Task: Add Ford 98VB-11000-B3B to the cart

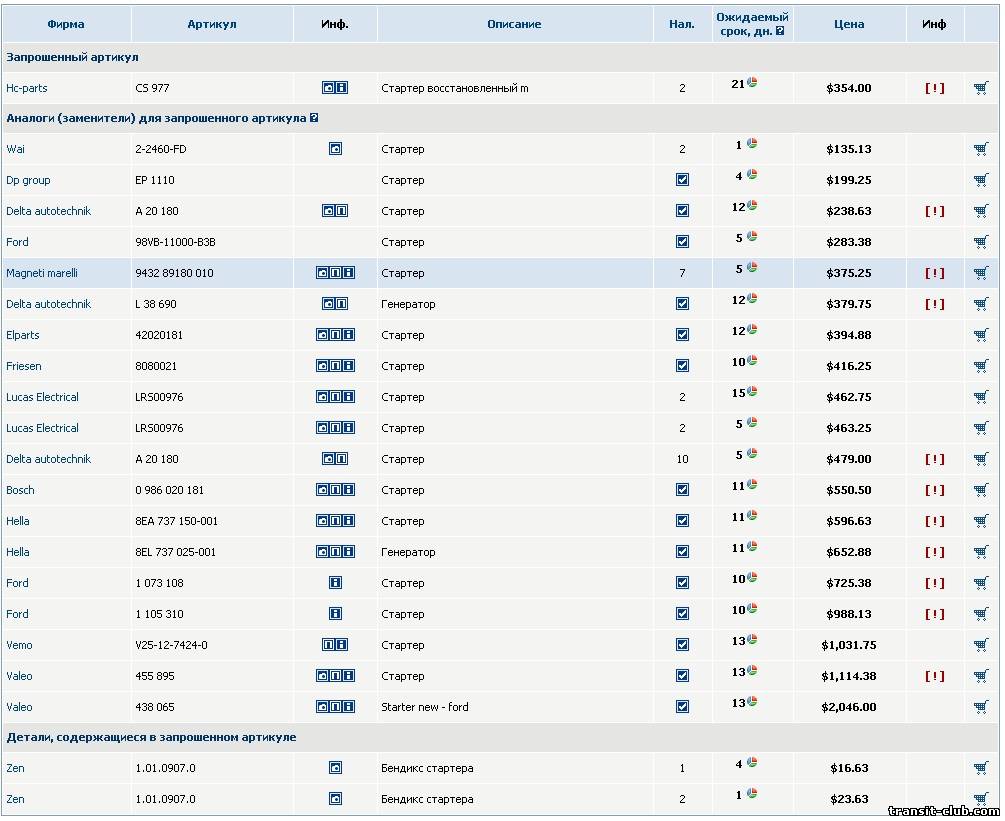Action: [x=981, y=242]
